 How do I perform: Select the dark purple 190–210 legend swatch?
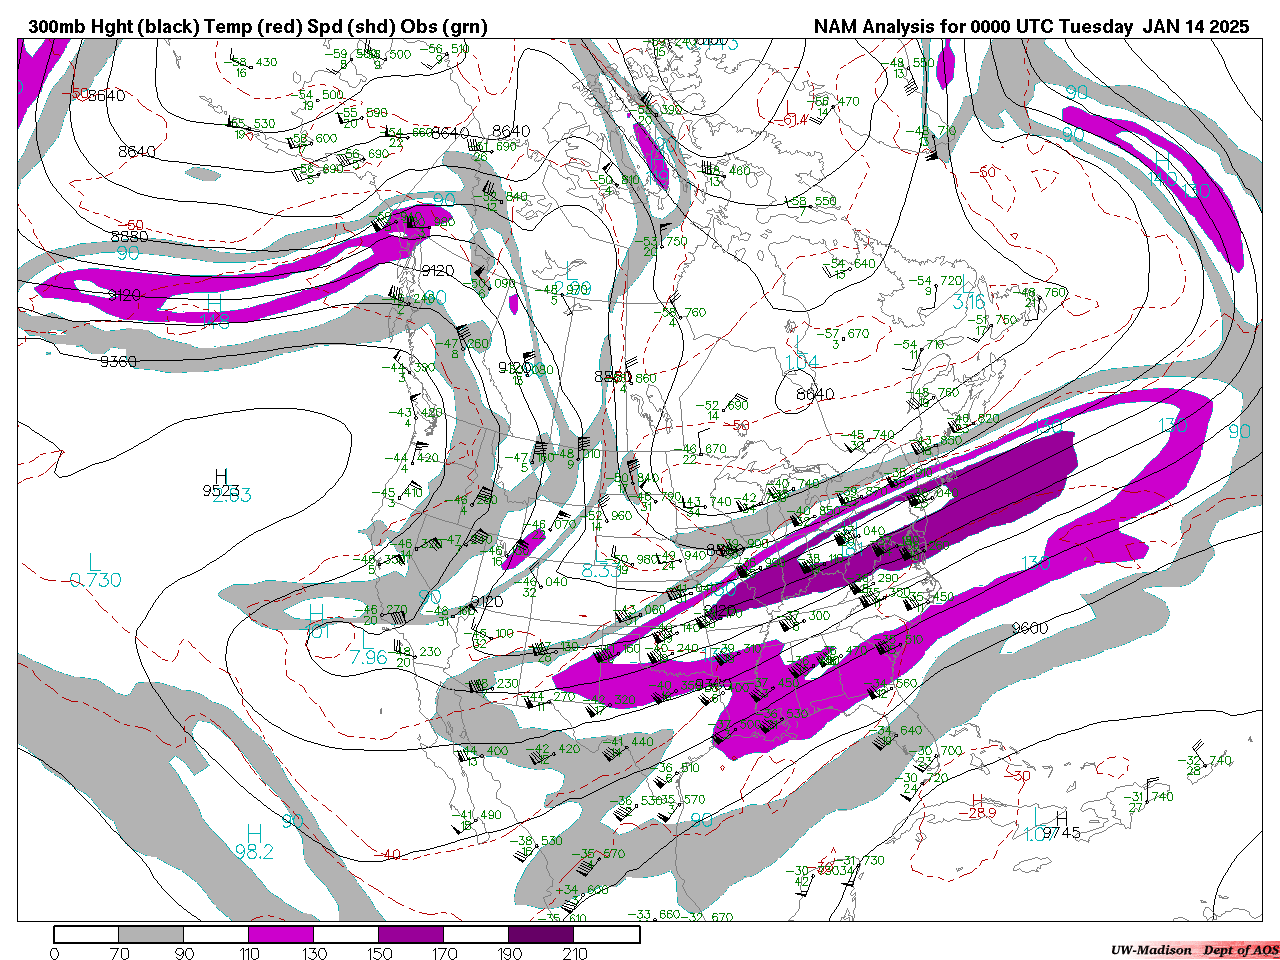tap(541, 934)
